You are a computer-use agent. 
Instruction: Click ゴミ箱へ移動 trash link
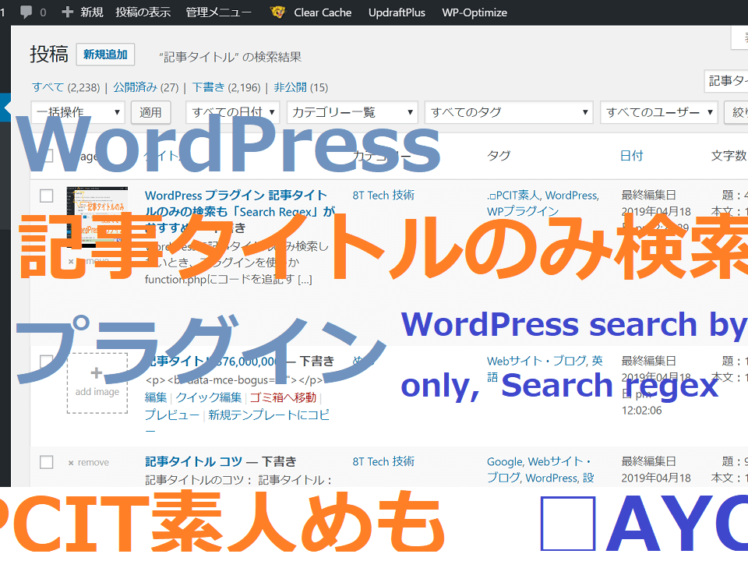pyautogui.click(x=283, y=397)
